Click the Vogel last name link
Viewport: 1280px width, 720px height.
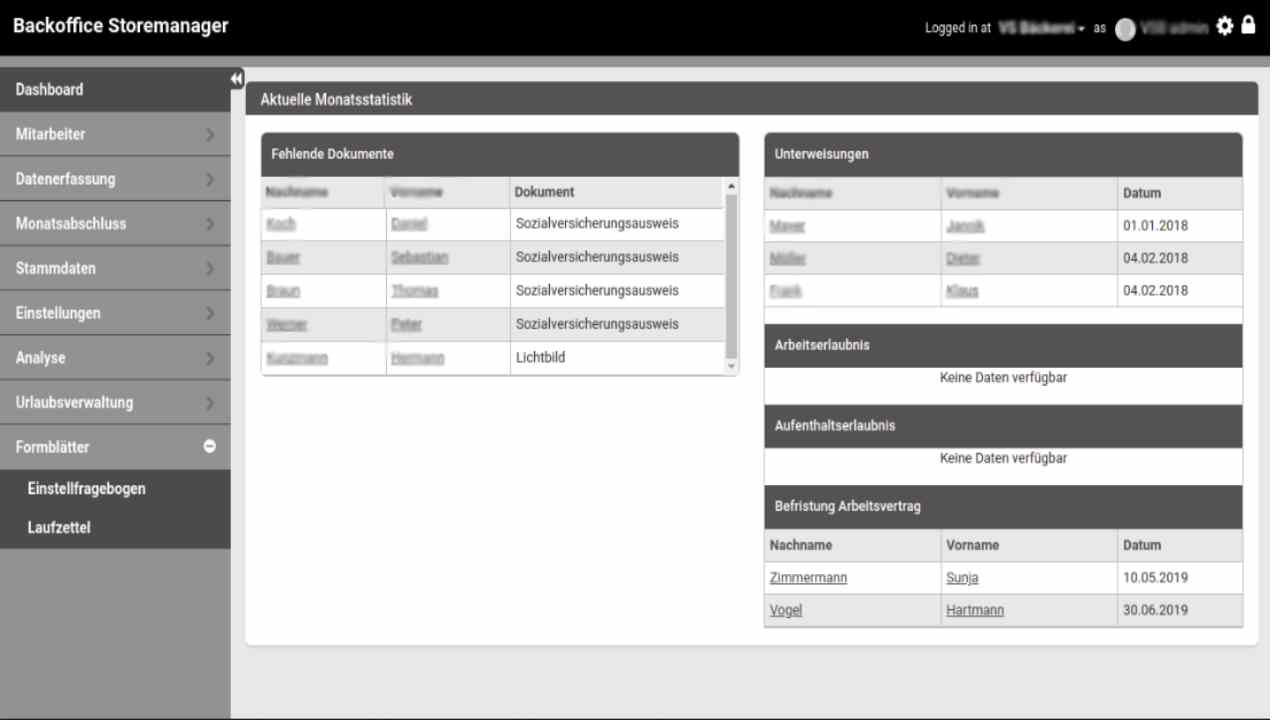(x=786, y=610)
